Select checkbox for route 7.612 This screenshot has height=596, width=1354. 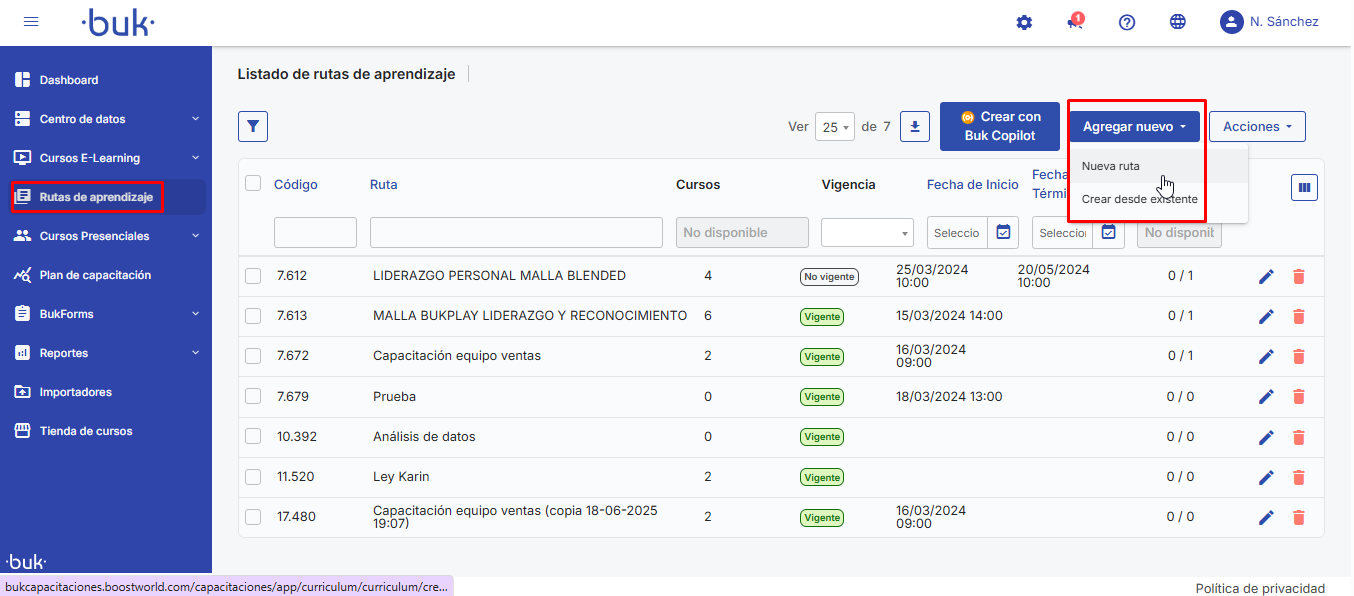253,276
